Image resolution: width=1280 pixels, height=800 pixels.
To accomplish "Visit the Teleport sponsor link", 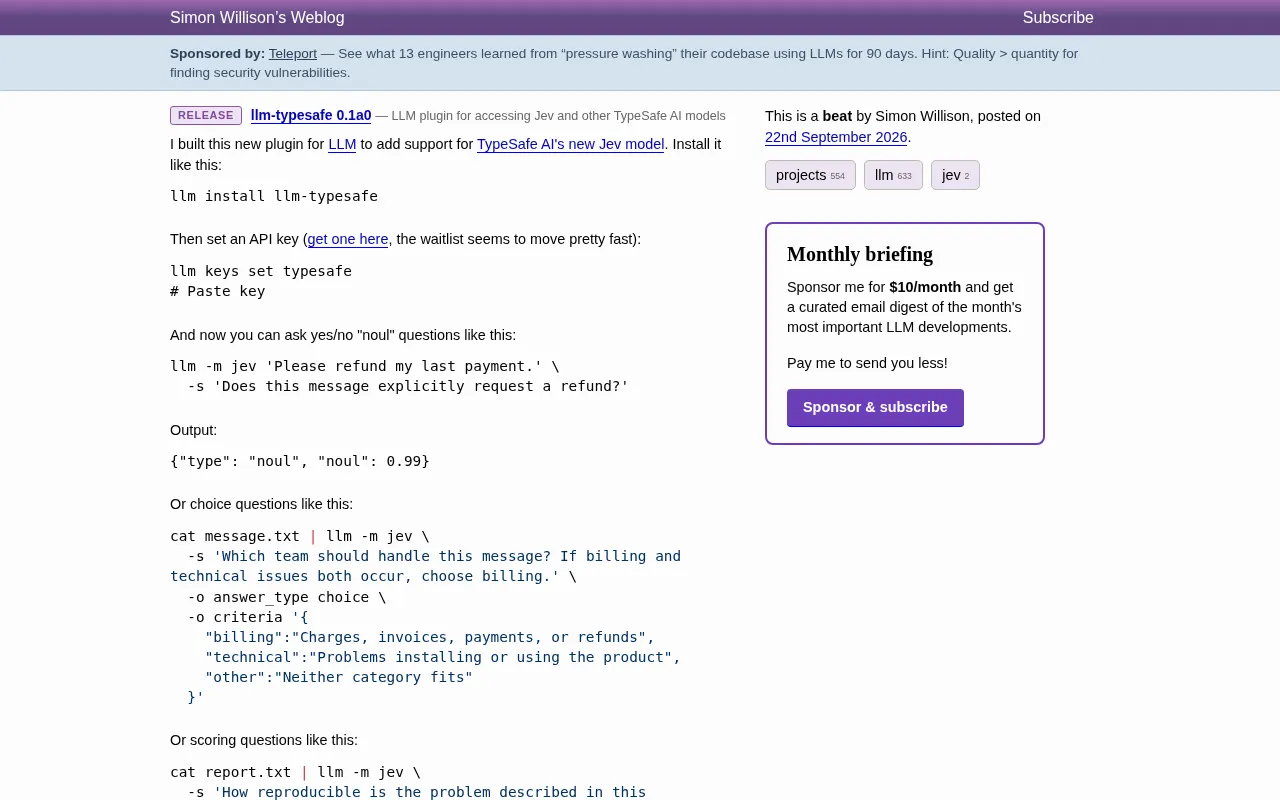I will (x=292, y=54).
